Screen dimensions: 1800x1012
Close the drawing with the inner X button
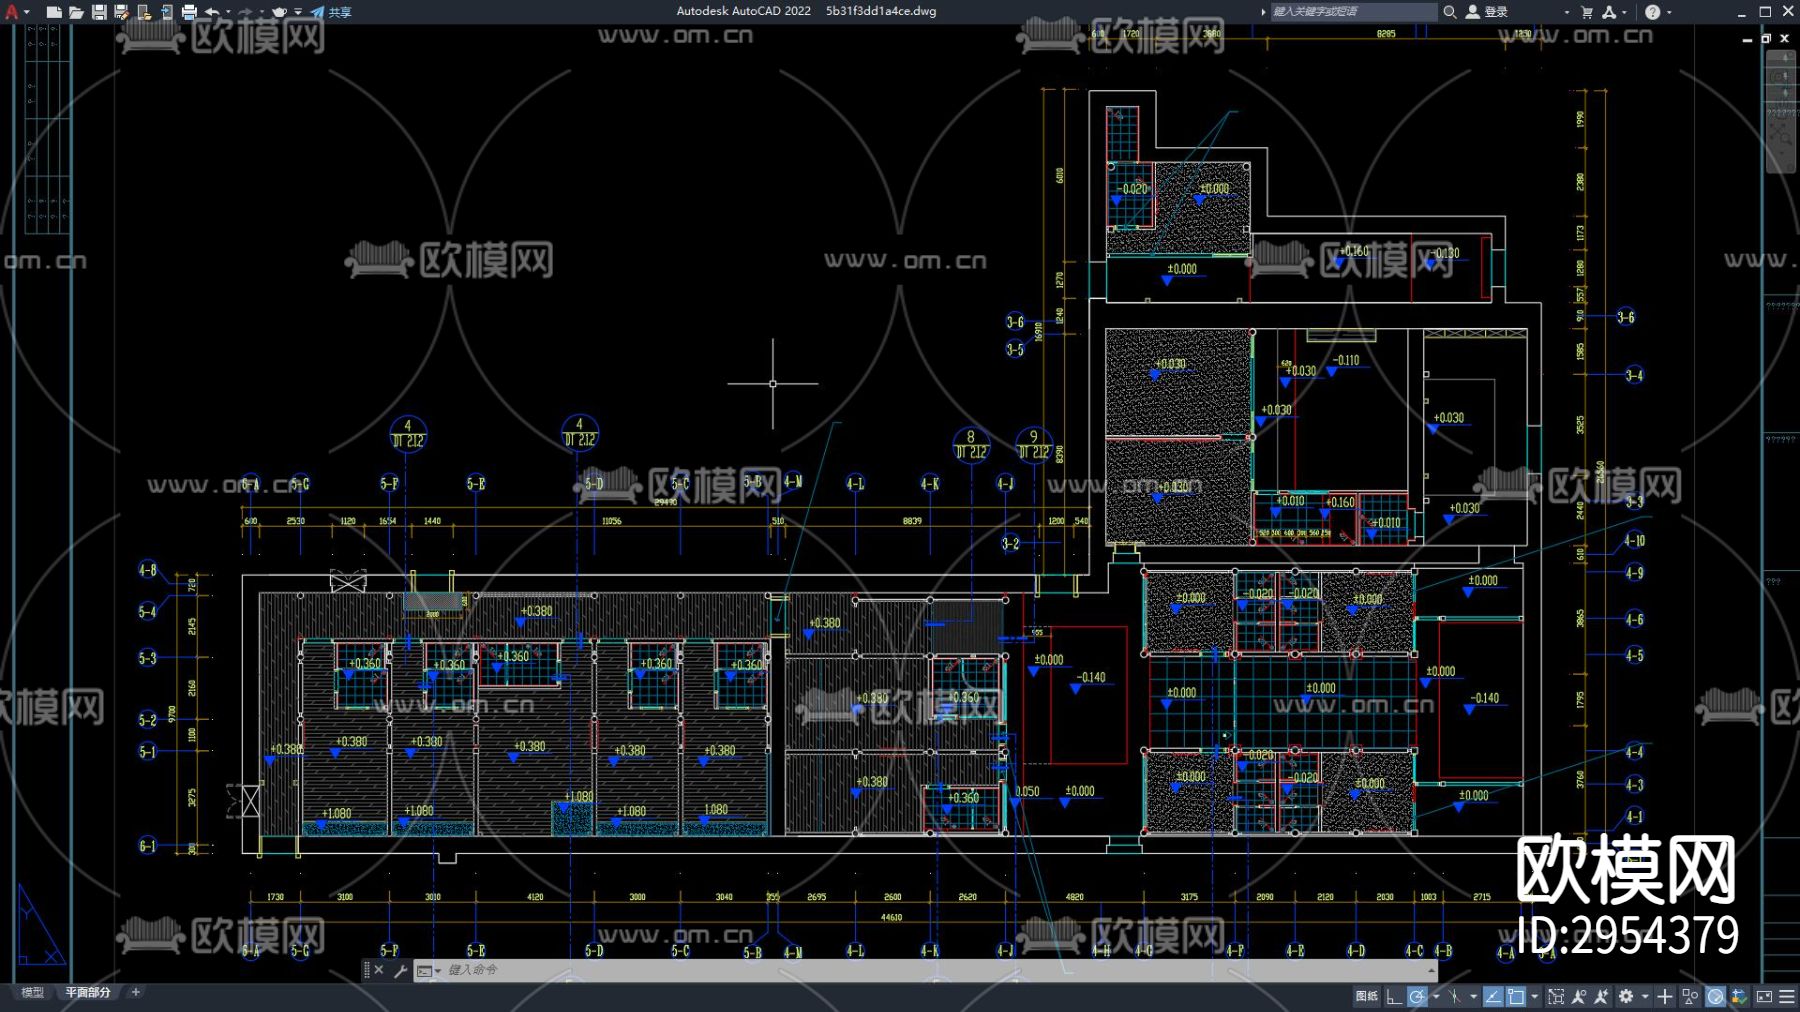coord(1785,39)
